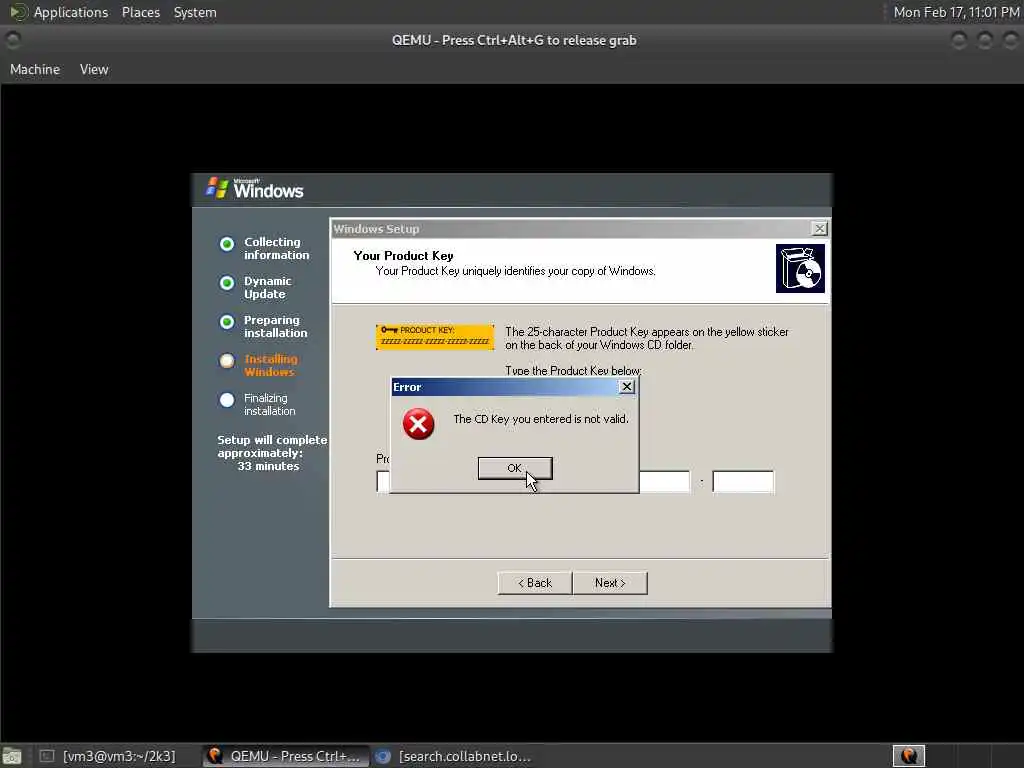1024x768 pixels.
Task: Switch to search.collabnet browser taskbar item
Action: (x=453, y=756)
